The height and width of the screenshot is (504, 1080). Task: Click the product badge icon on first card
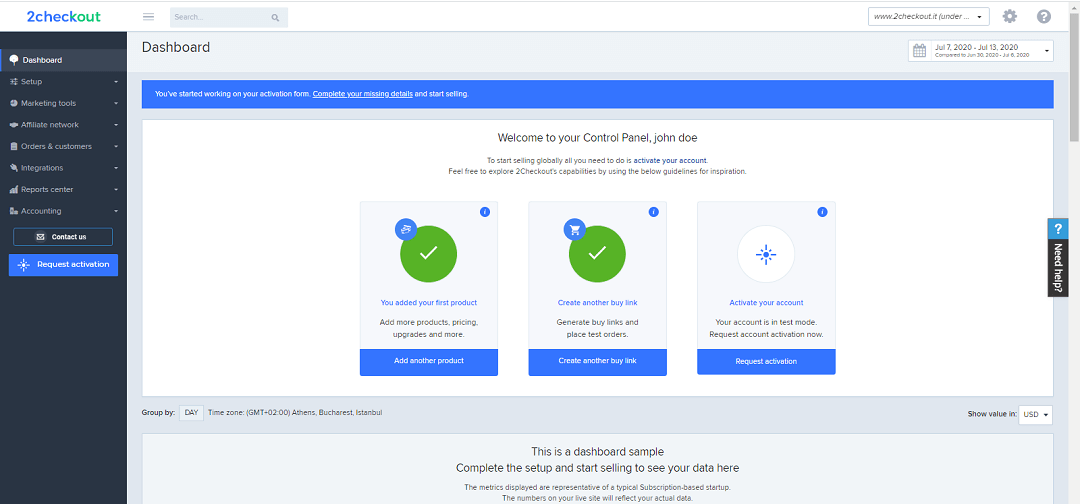click(406, 229)
